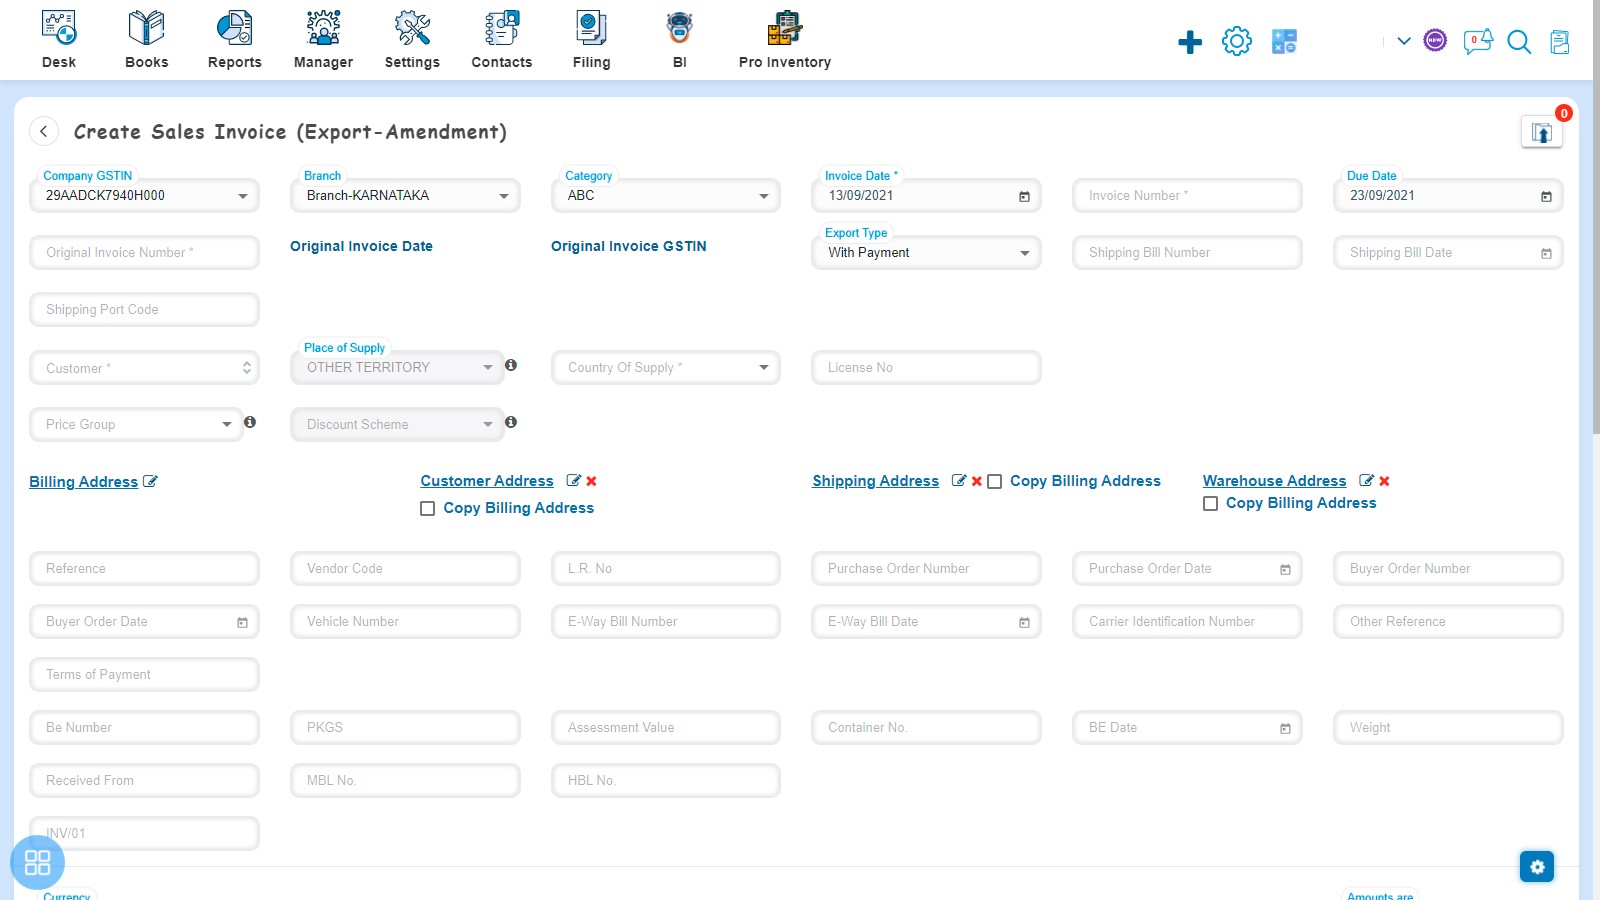
Task: Click the search magnifier icon
Action: (1519, 42)
